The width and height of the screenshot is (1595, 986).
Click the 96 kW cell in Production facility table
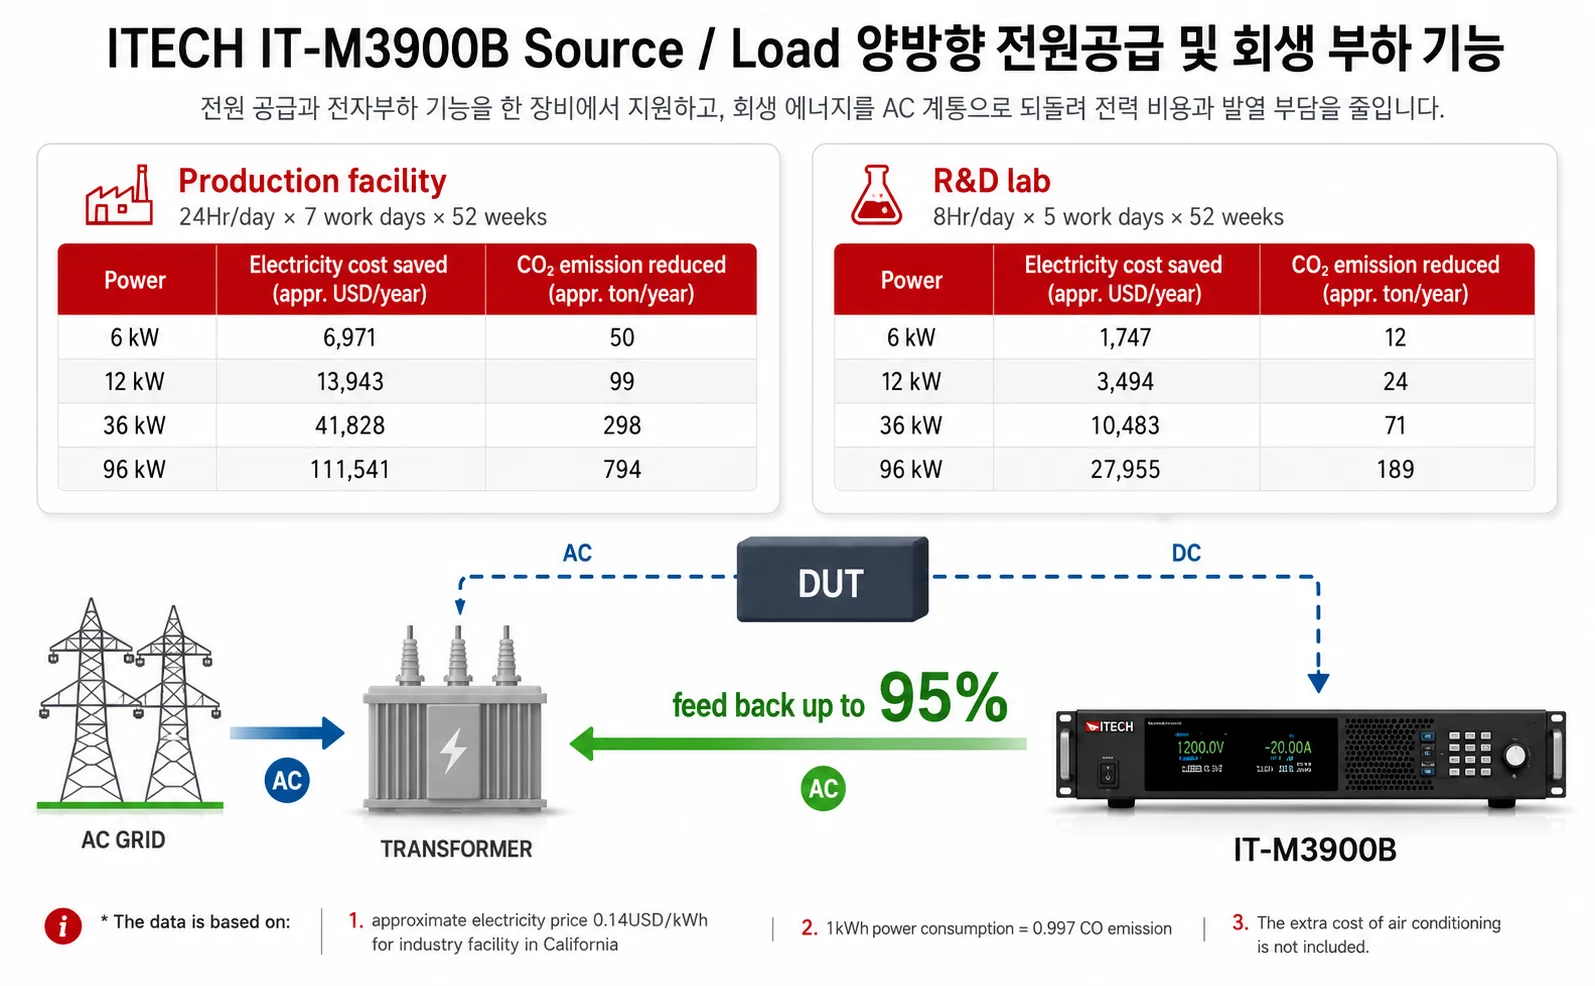[x=135, y=470]
